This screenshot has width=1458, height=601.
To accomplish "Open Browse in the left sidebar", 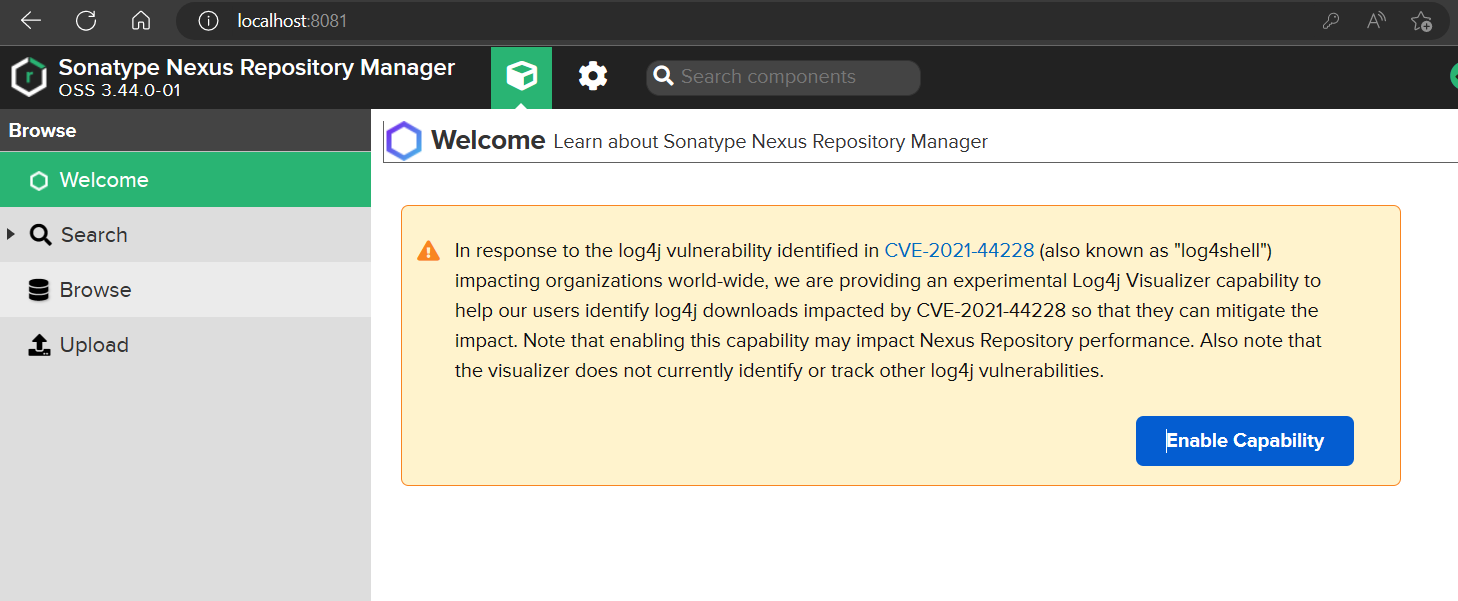I will click(95, 290).
